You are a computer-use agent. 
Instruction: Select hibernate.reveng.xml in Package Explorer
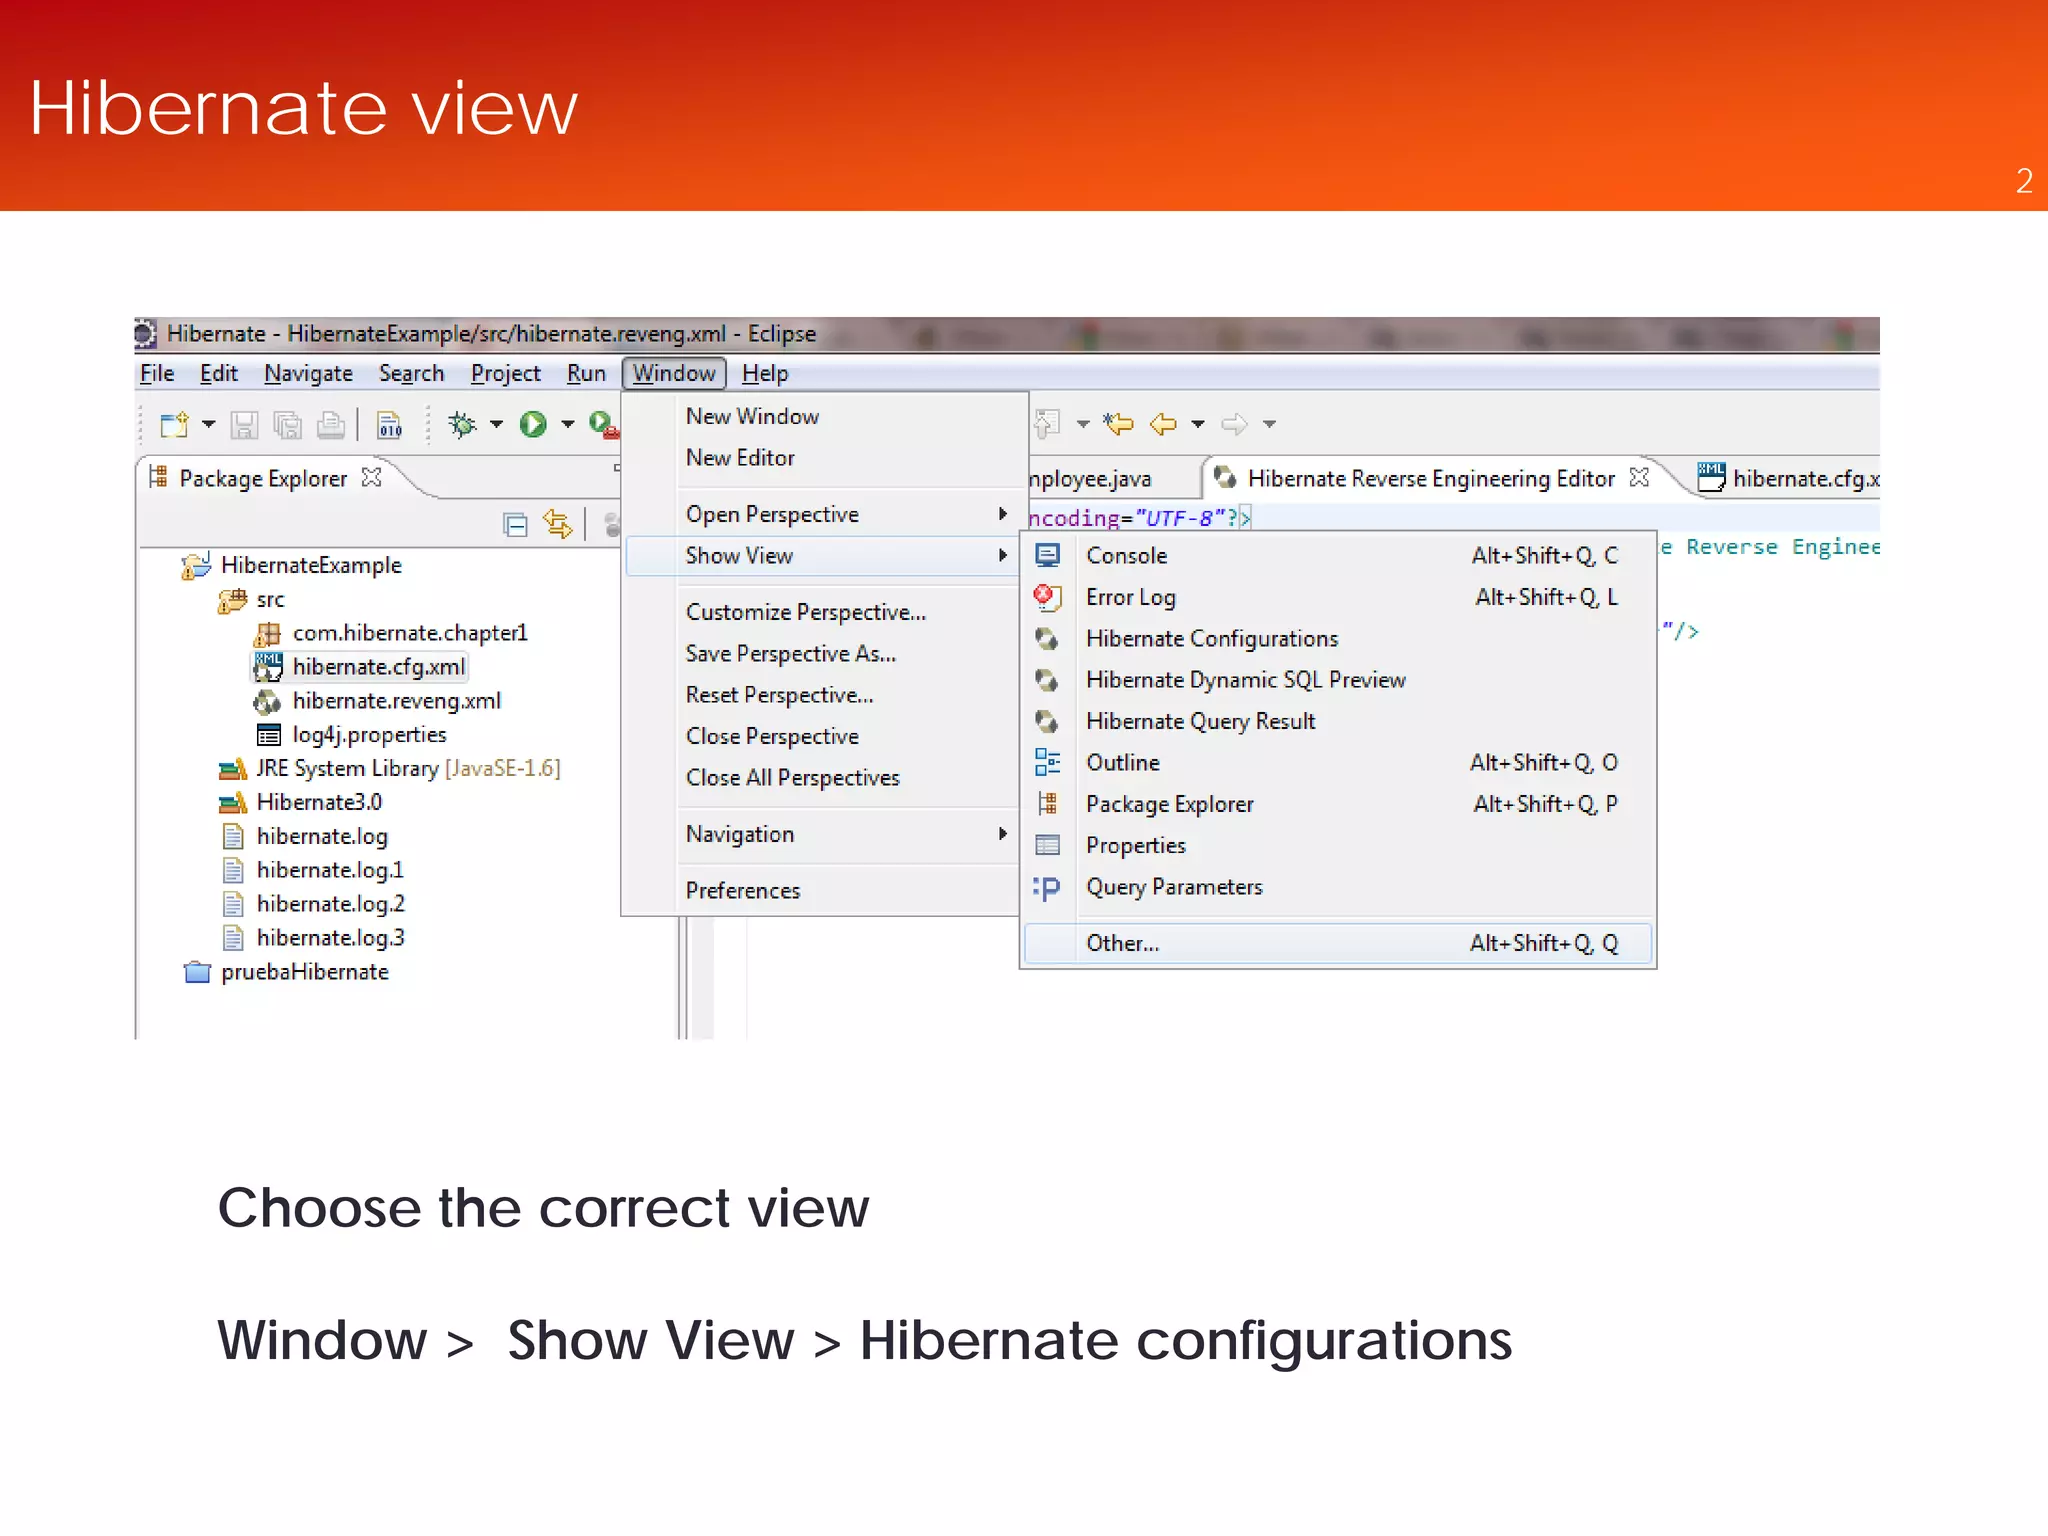[x=396, y=701]
